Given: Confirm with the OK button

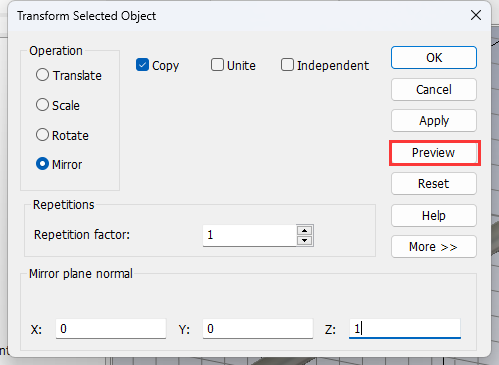Looking at the screenshot, I should (x=434, y=58).
